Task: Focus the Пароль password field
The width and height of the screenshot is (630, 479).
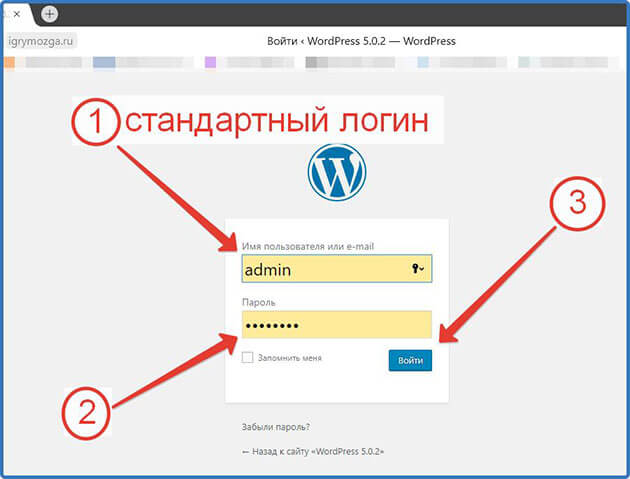Action: point(337,325)
